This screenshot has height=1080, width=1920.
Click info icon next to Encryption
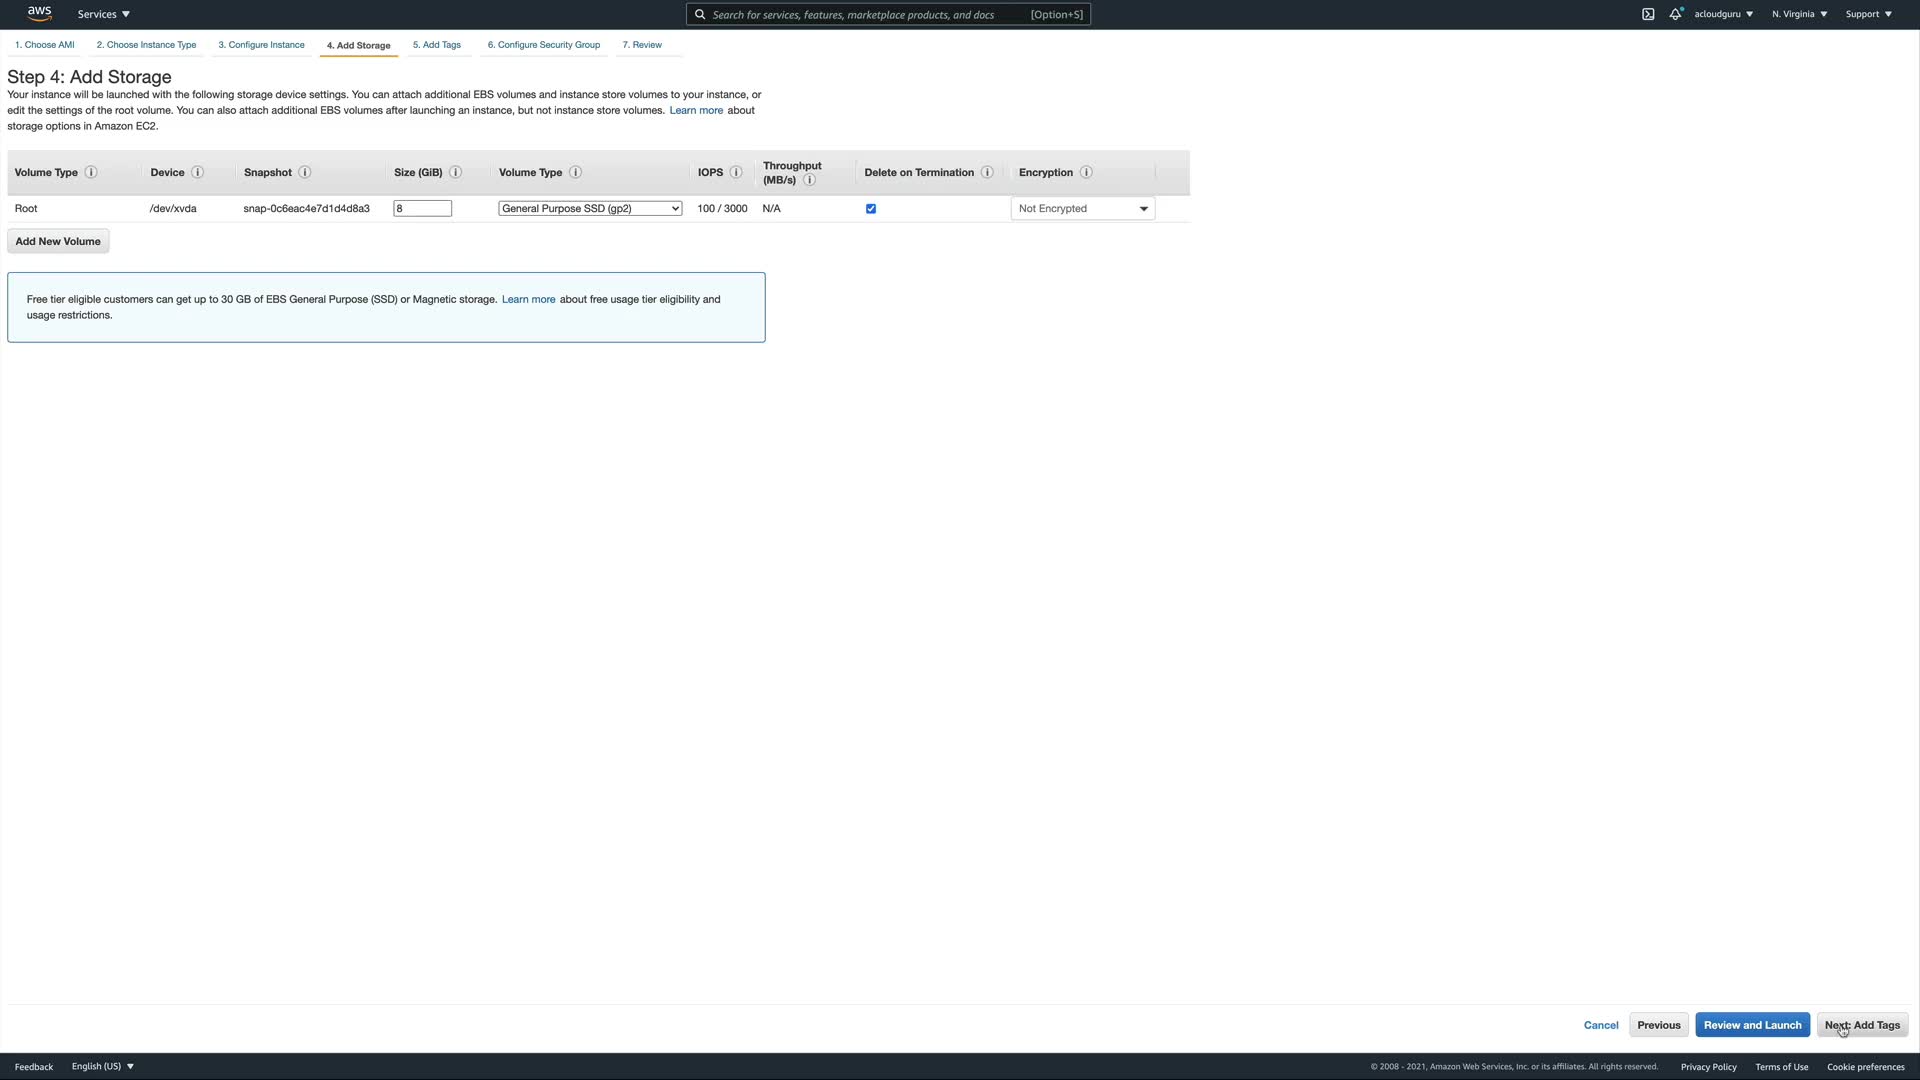(x=1086, y=172)
